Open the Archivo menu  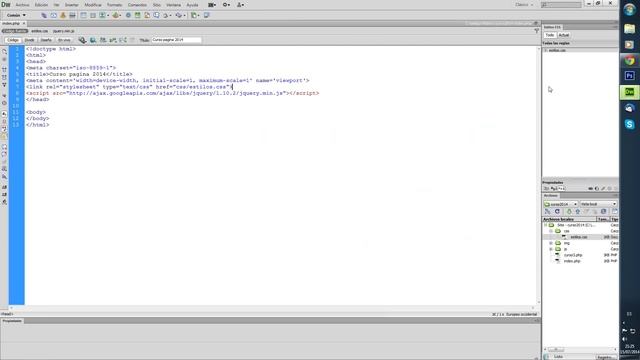[x=22, y=5]
